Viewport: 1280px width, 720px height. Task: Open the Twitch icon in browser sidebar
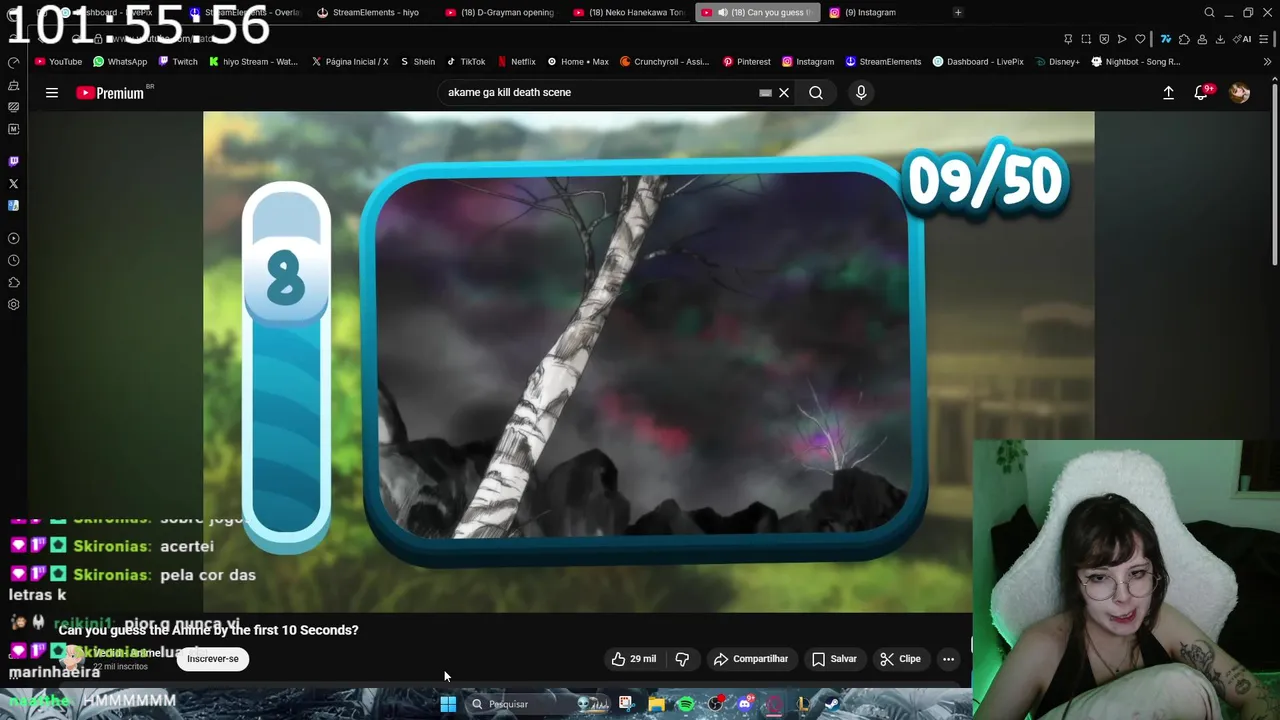13,161
